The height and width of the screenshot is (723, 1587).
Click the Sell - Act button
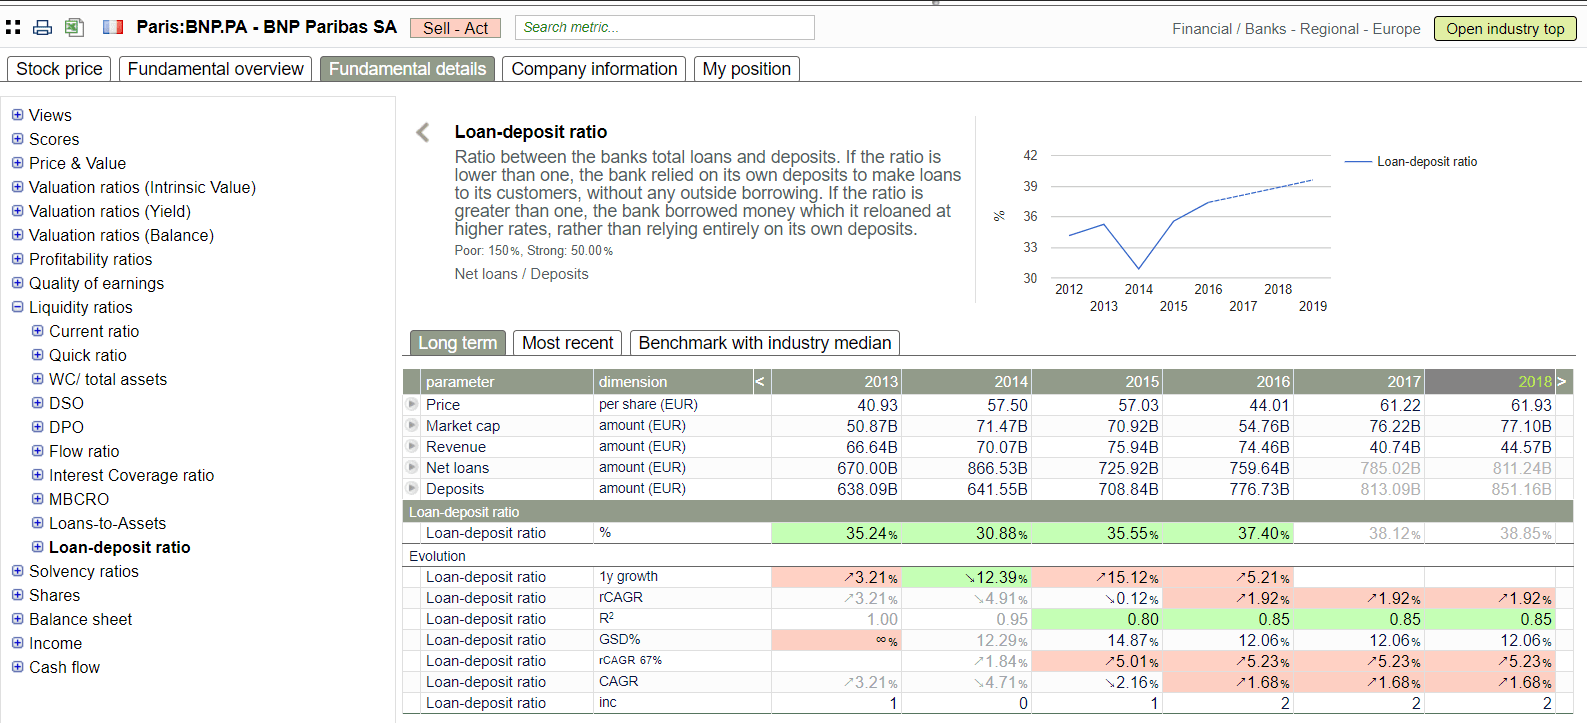(x=455, y=28)
